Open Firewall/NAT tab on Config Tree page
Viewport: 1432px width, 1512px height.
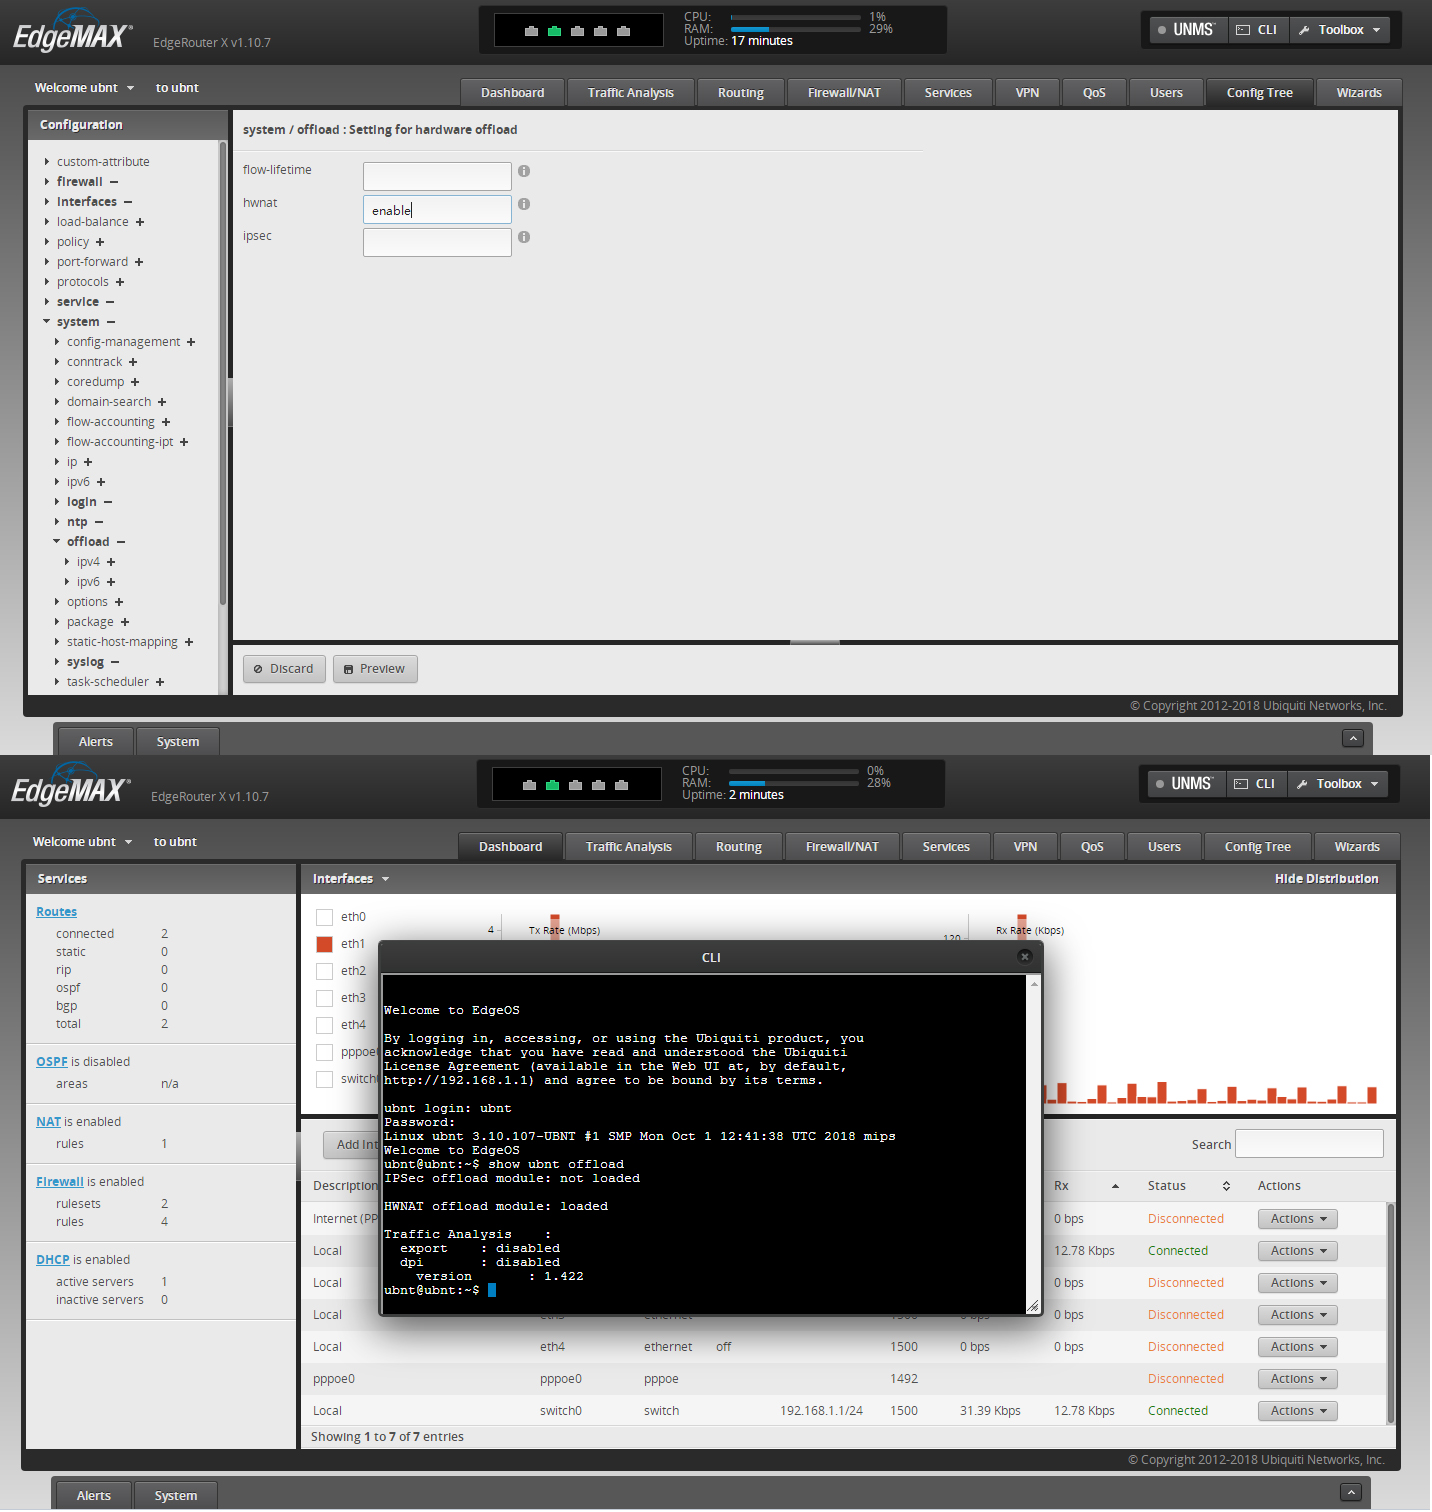[845, 93]
